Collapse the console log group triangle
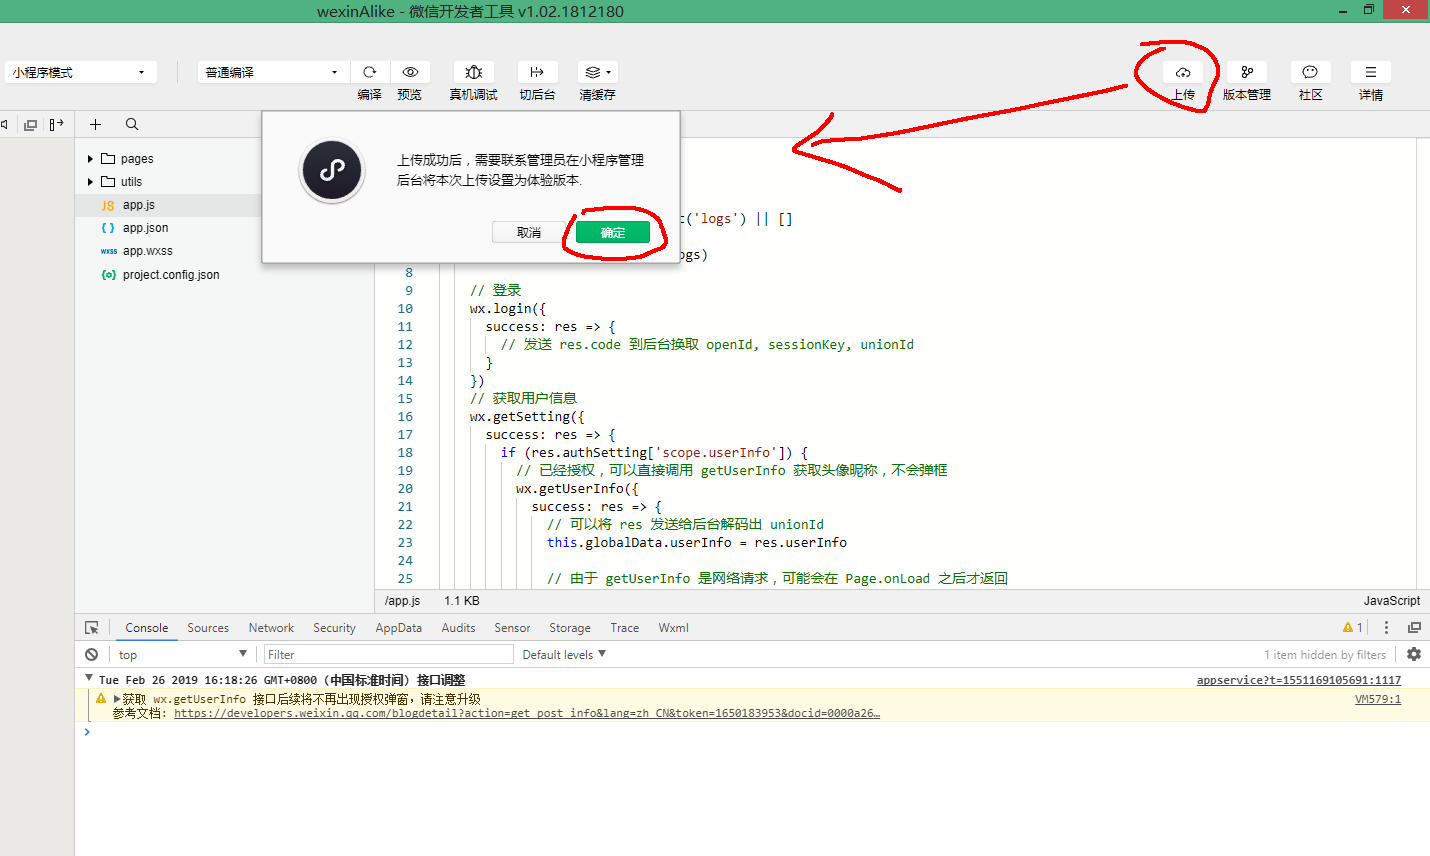The width and height of the screenshot is (1430, 856). [89, 679]
